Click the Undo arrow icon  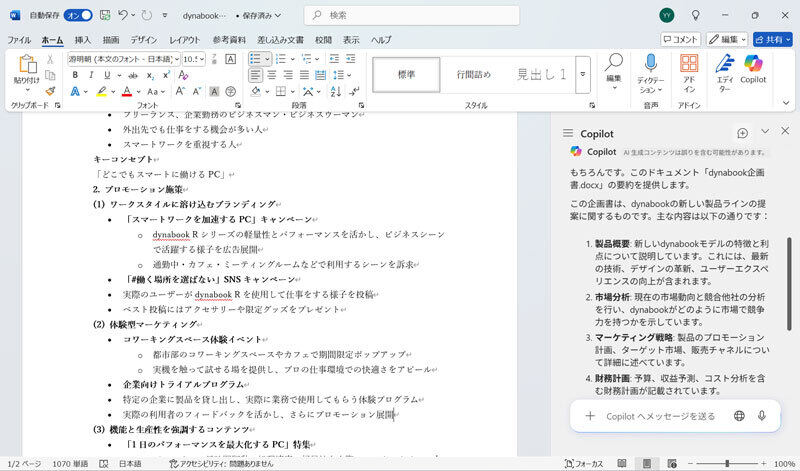tap(122, 15)
